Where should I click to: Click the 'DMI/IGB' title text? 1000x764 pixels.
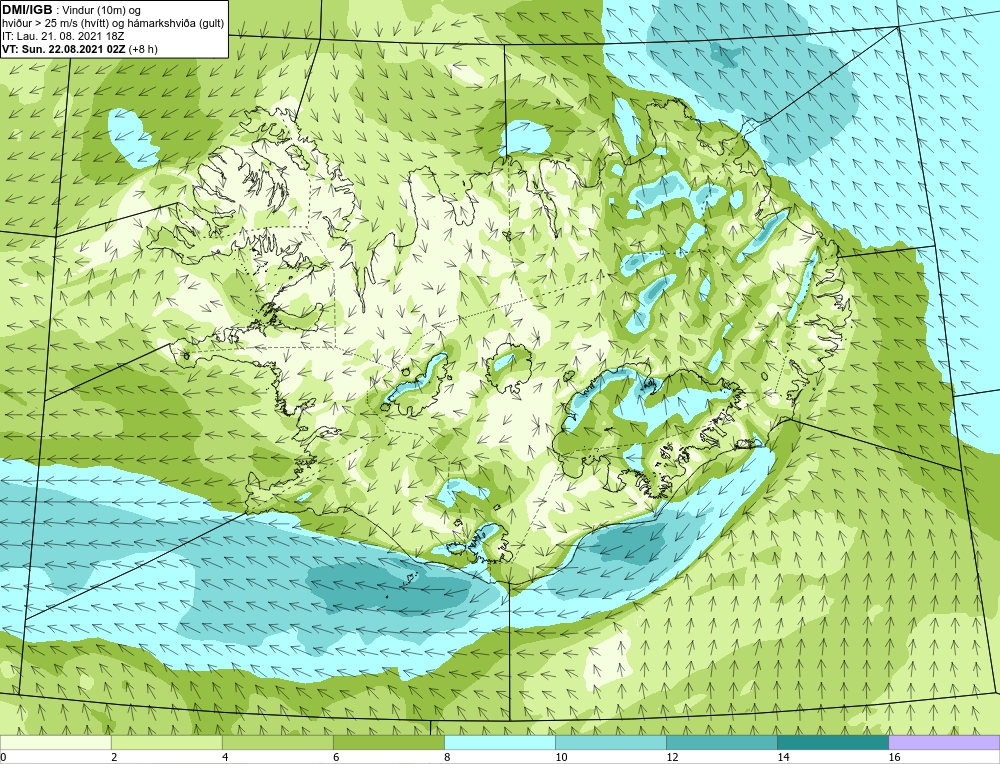click(27, 10)
